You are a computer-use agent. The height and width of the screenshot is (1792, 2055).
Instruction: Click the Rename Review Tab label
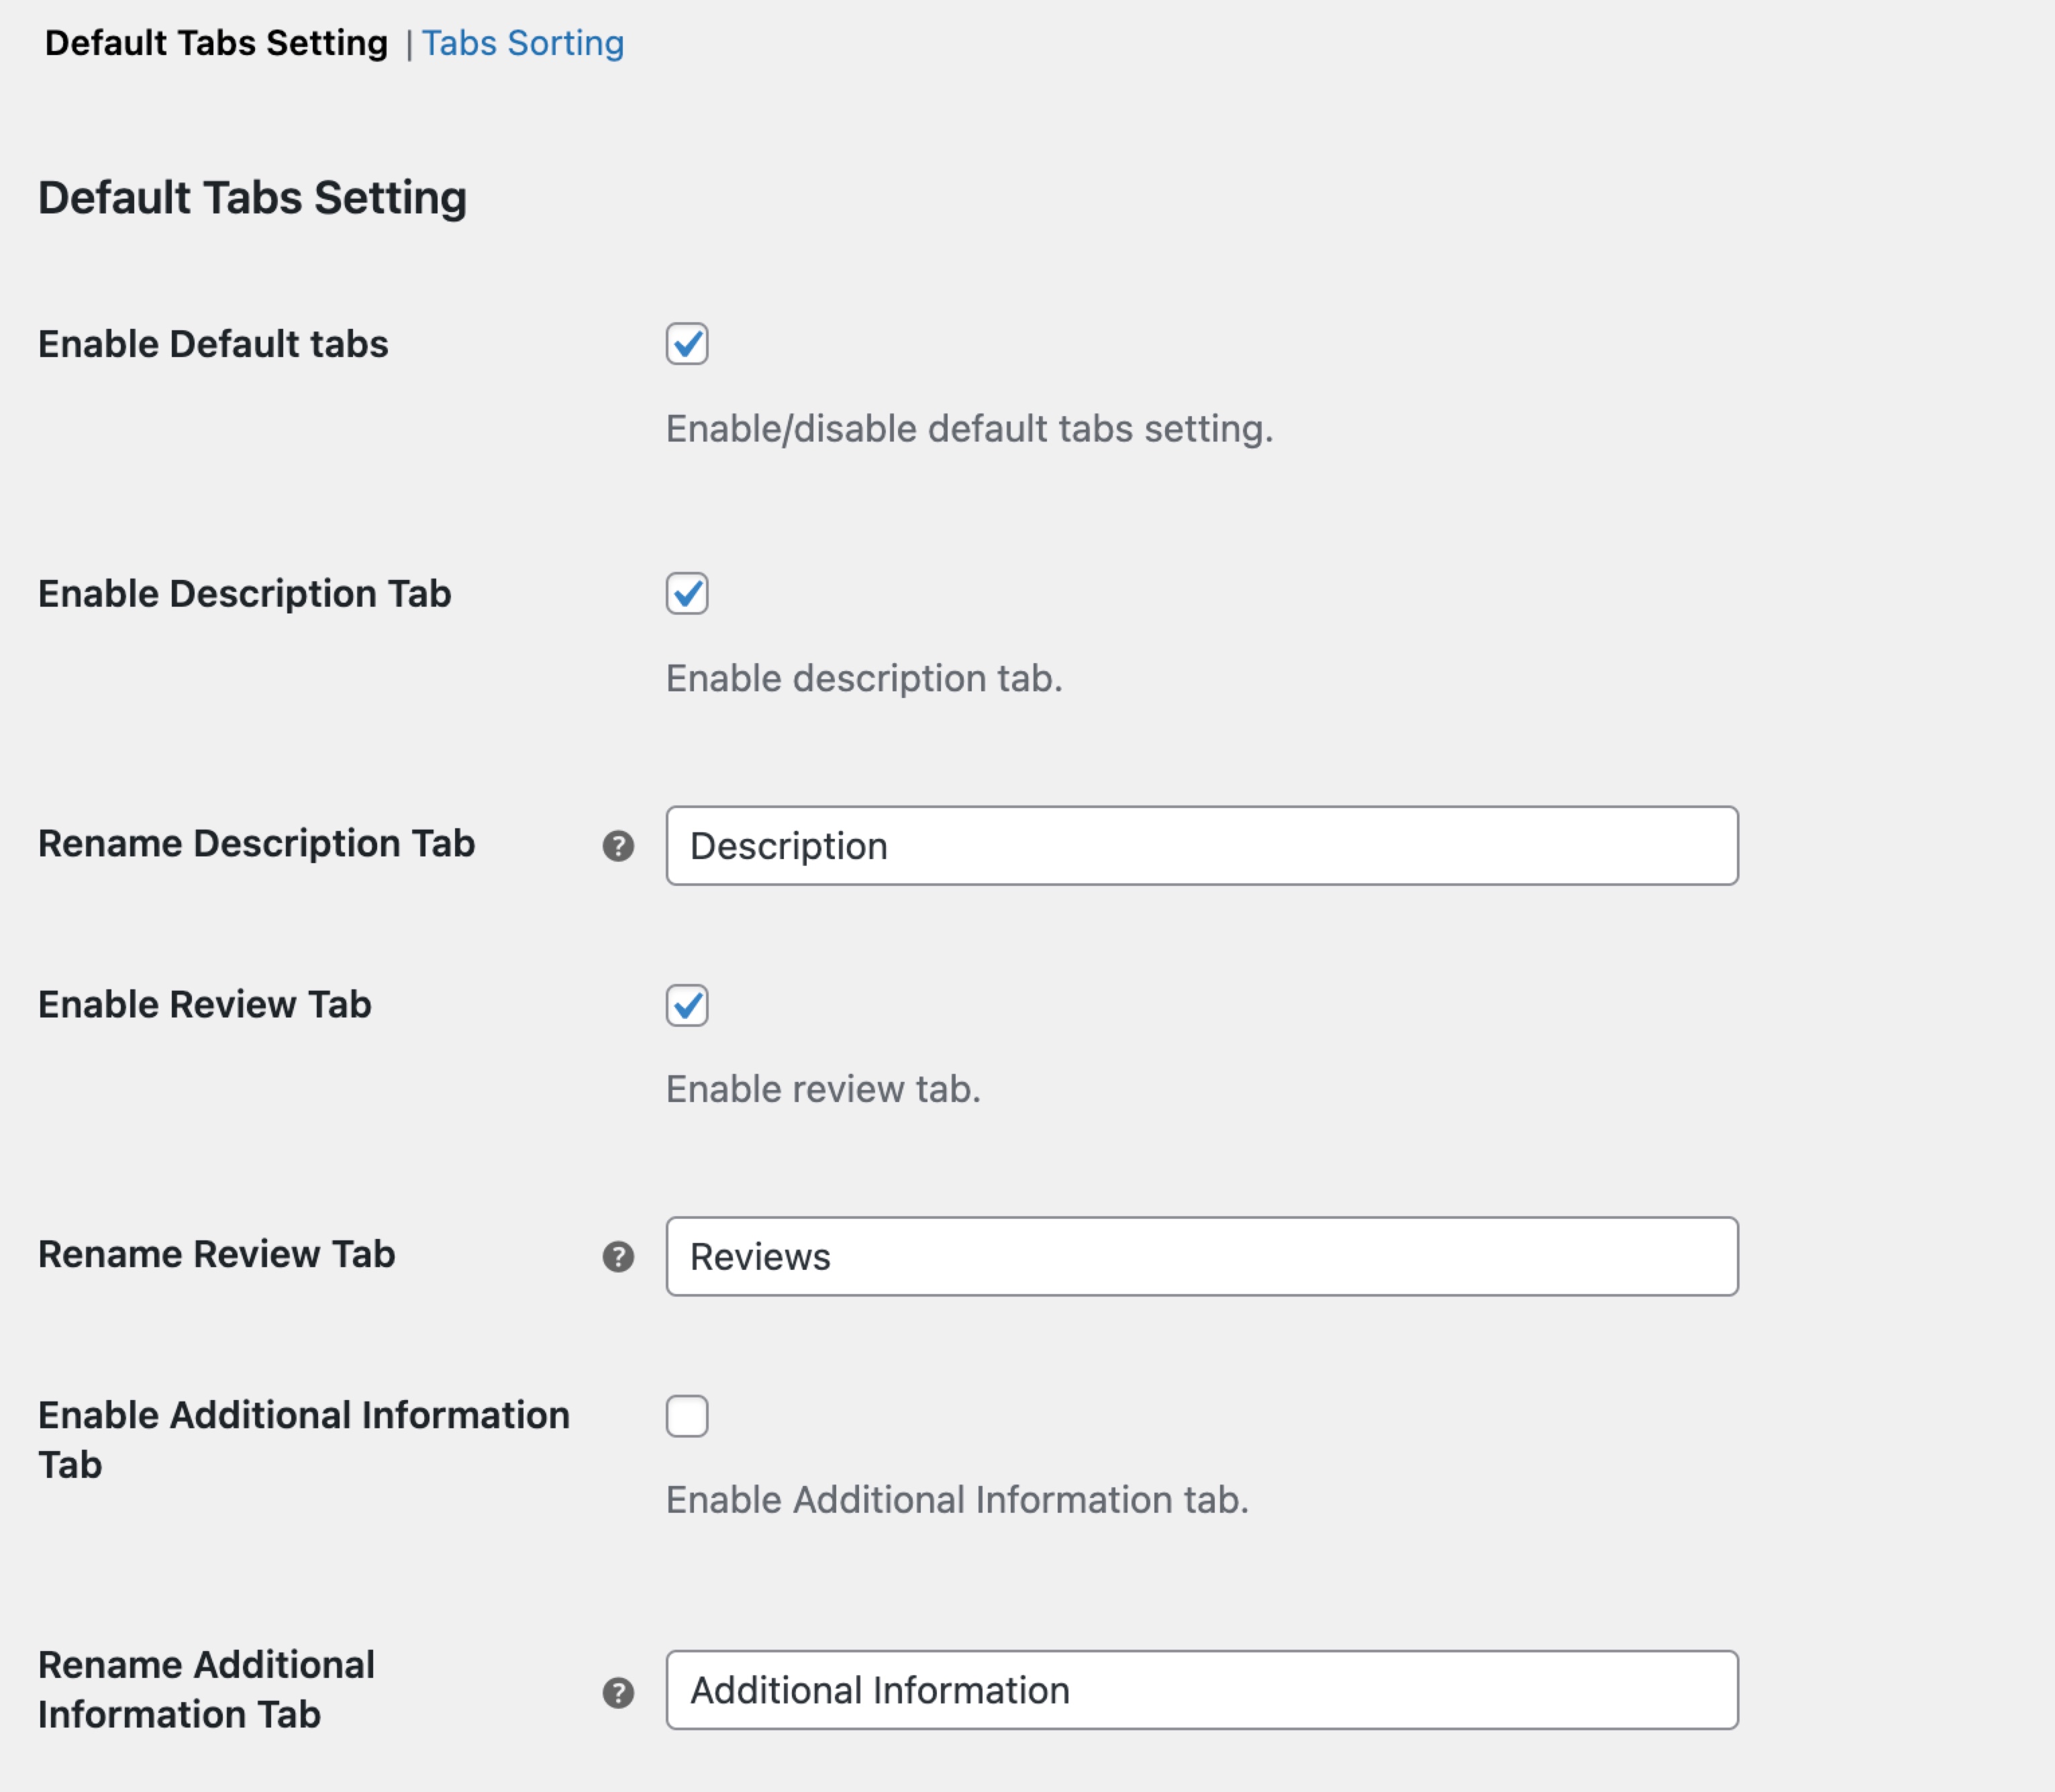[217, 1256]
